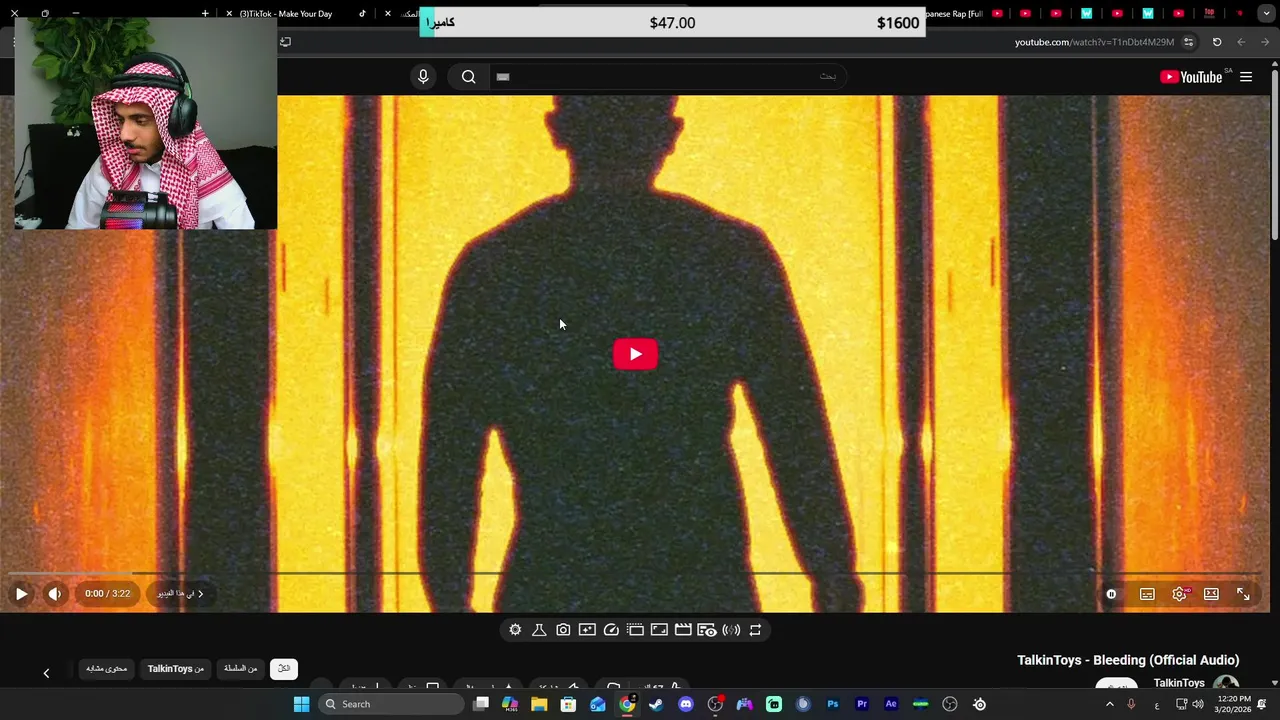Click the large red play button on video
Image resolution: width=1280 pixels, height=720 pixels.
tap(635, 354)
